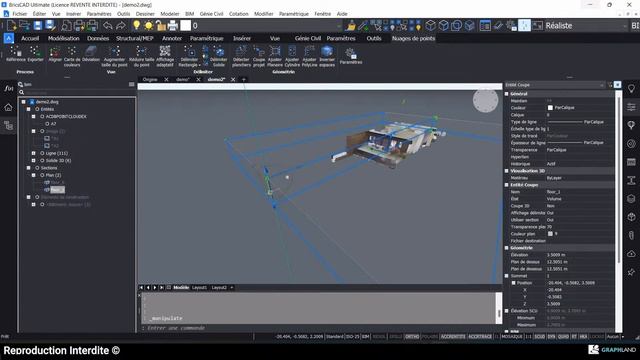
Task: Collapse Géométrie properties section
Action: coord(507,248)
